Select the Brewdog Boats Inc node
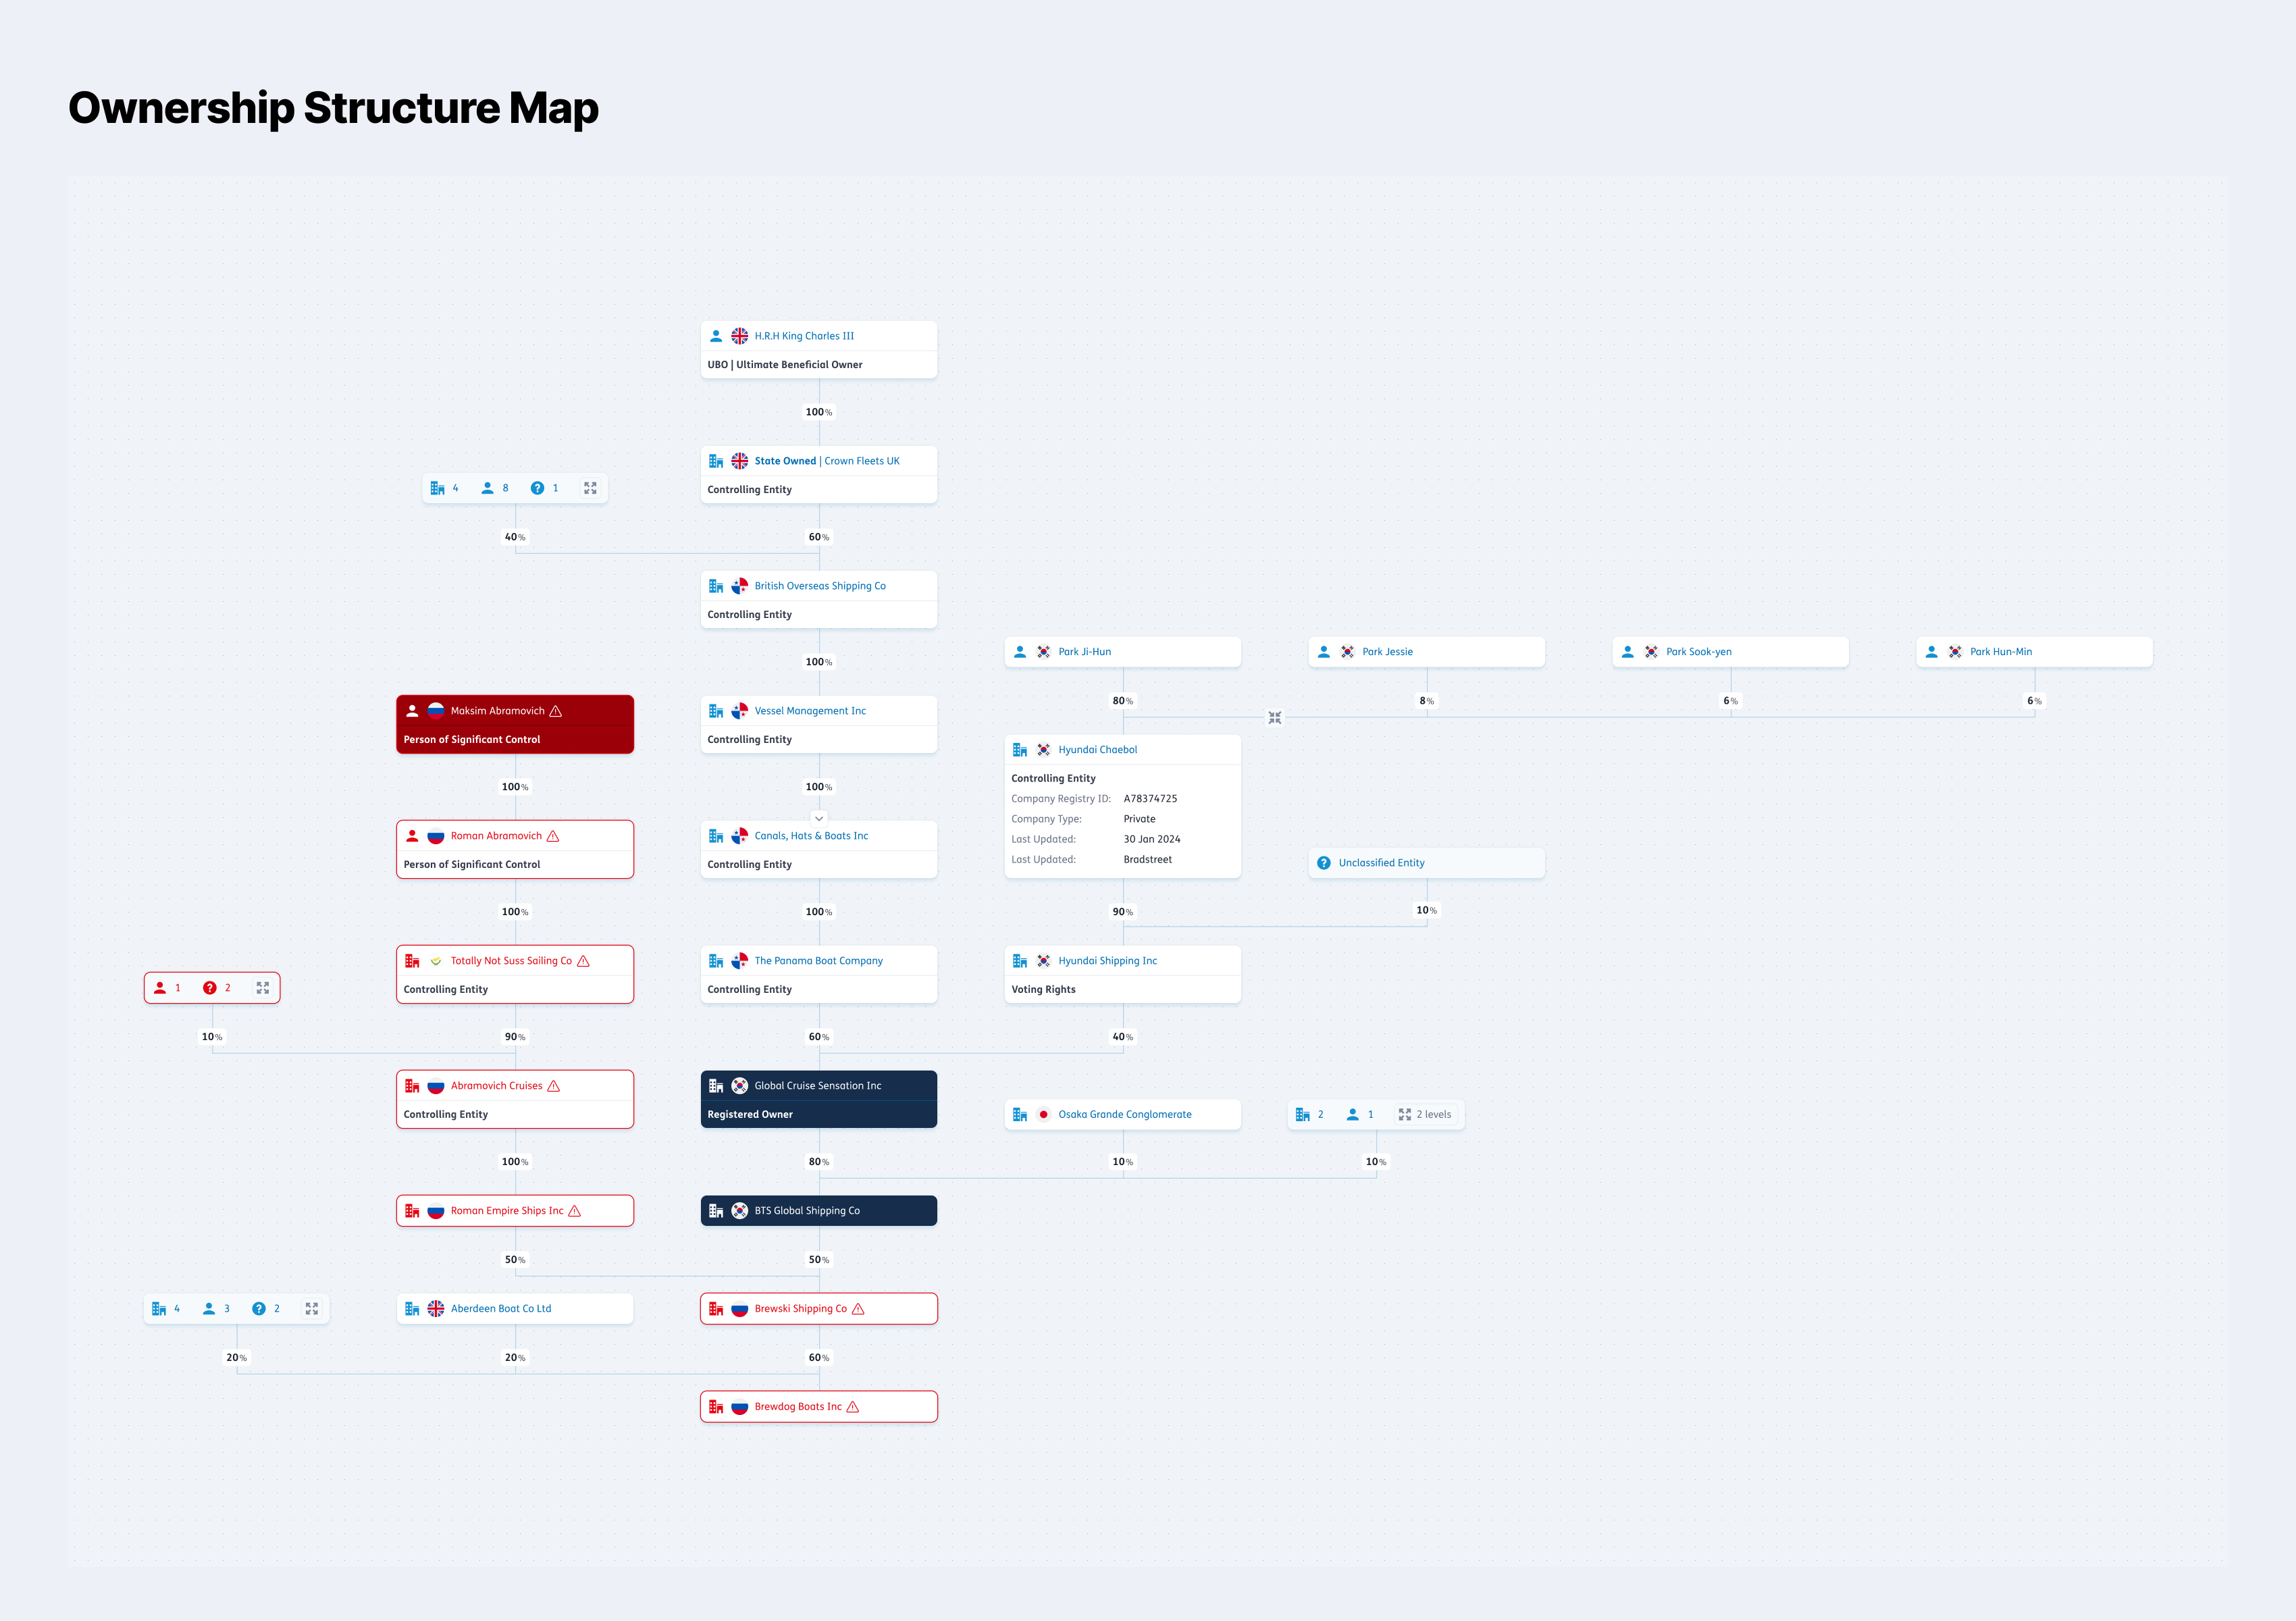Viewport: 2296px width, 1621px height. coord(818,1407)
